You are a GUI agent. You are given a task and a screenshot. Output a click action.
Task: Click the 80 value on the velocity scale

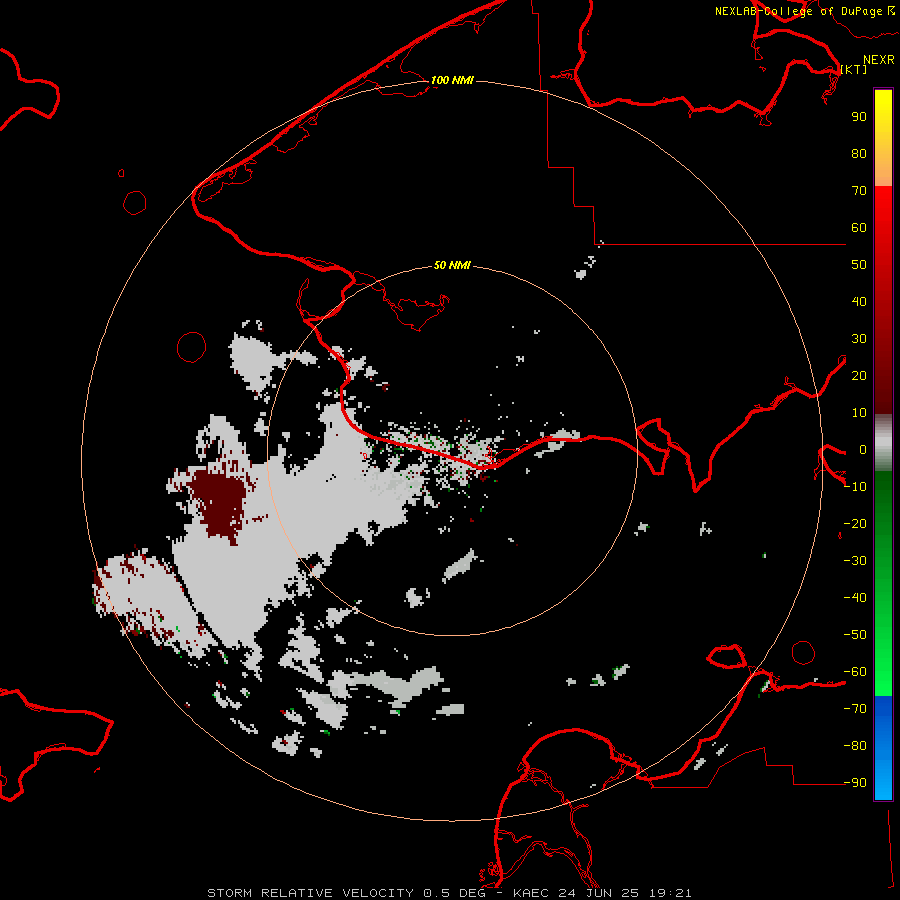click(x=859, y=154)
